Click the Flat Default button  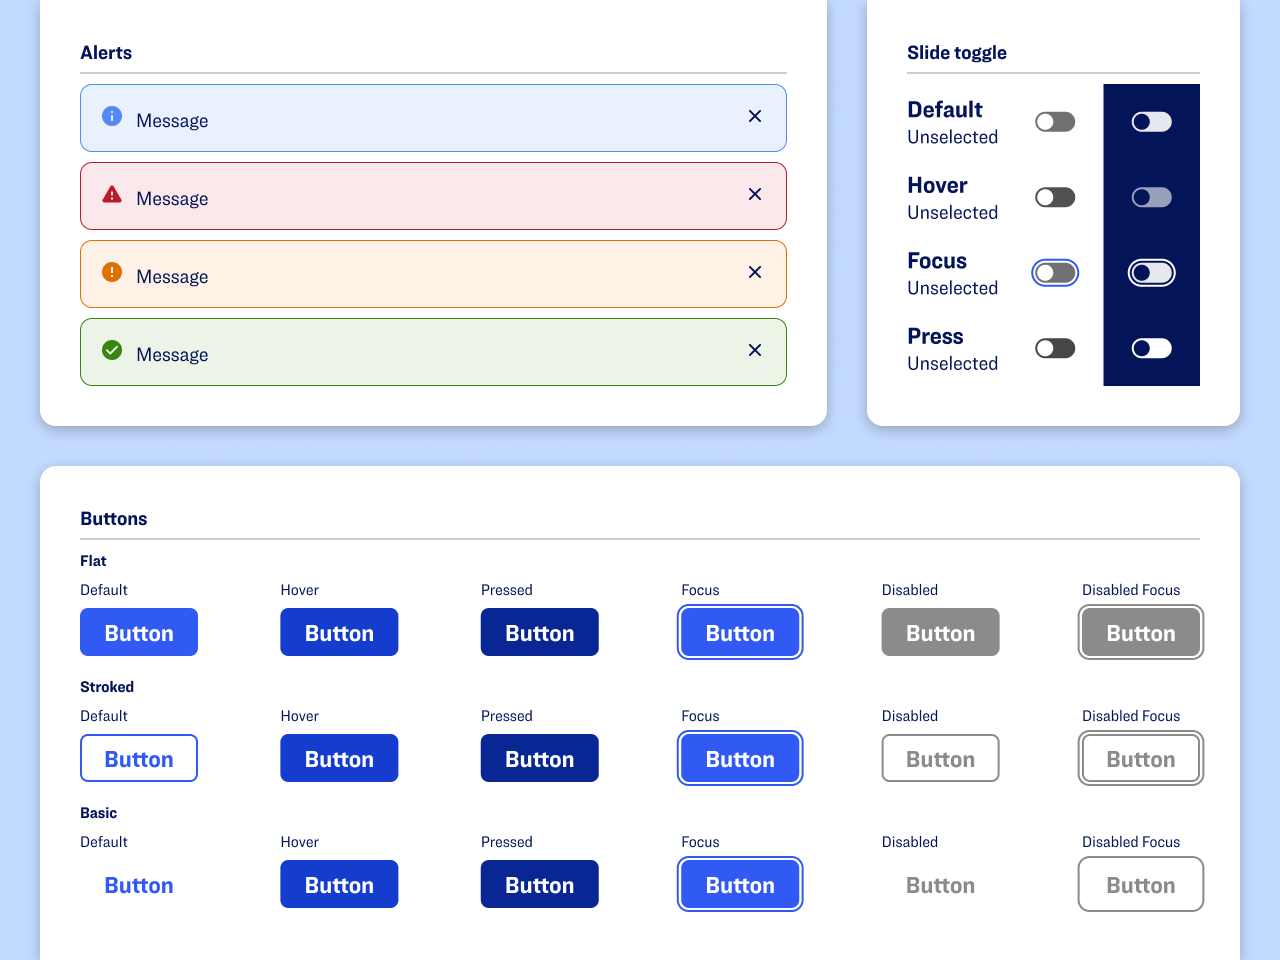click(x=139, y=632)
